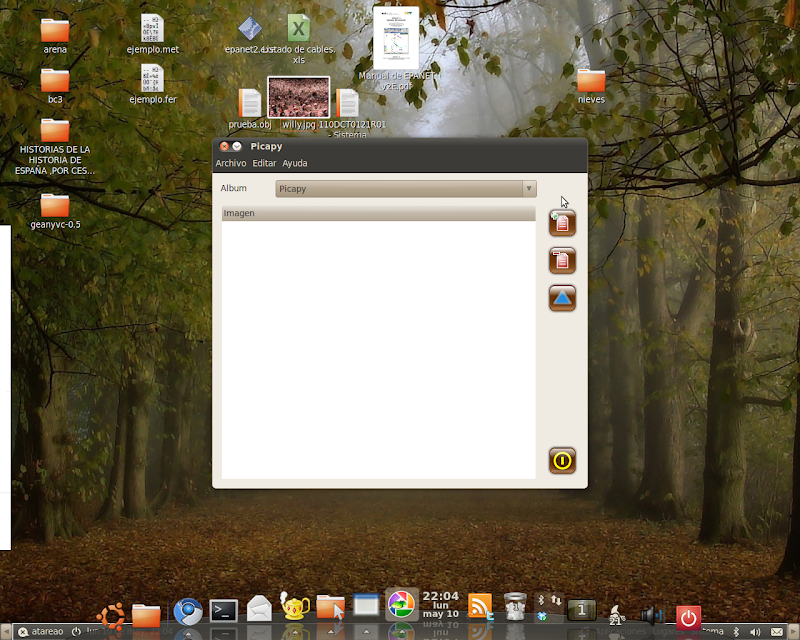Click the yellow teapot icon in dock
This screenshot has height=640, width=800.
pos(295,606)
